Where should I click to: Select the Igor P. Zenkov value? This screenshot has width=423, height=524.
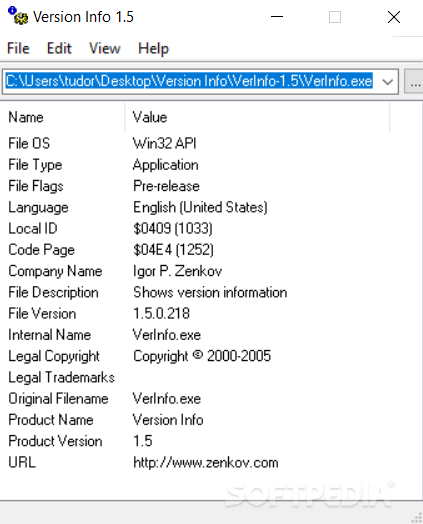point(177,271)
